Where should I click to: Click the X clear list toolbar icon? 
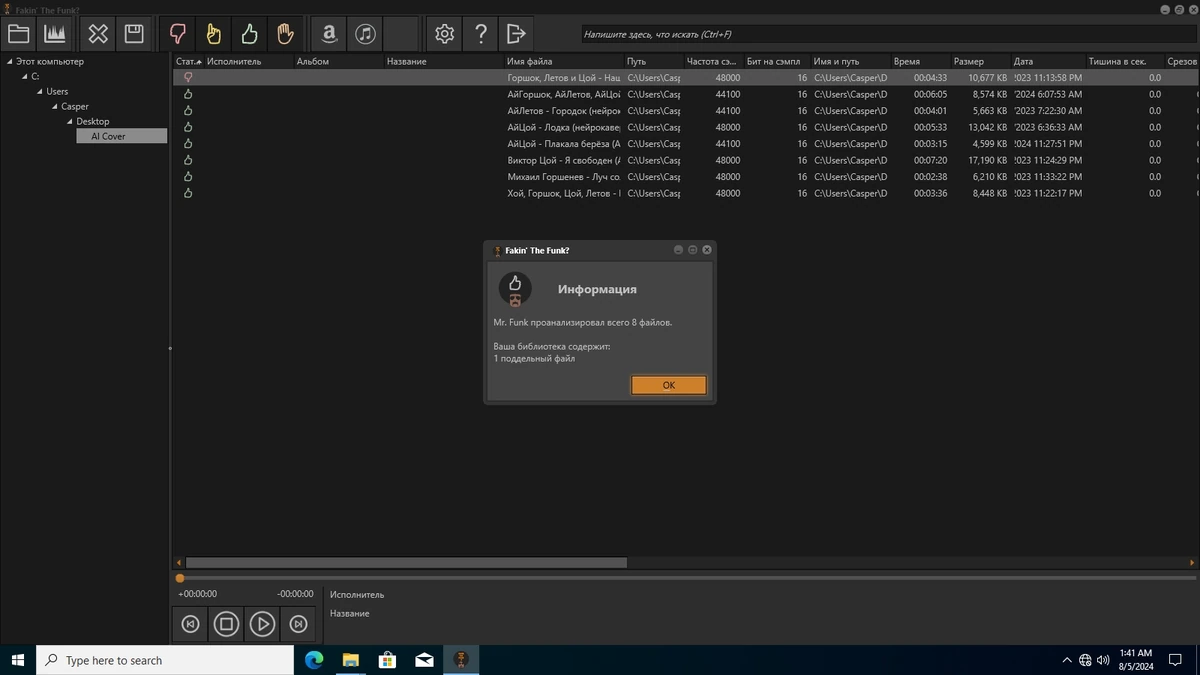click(x=98, y=34)
